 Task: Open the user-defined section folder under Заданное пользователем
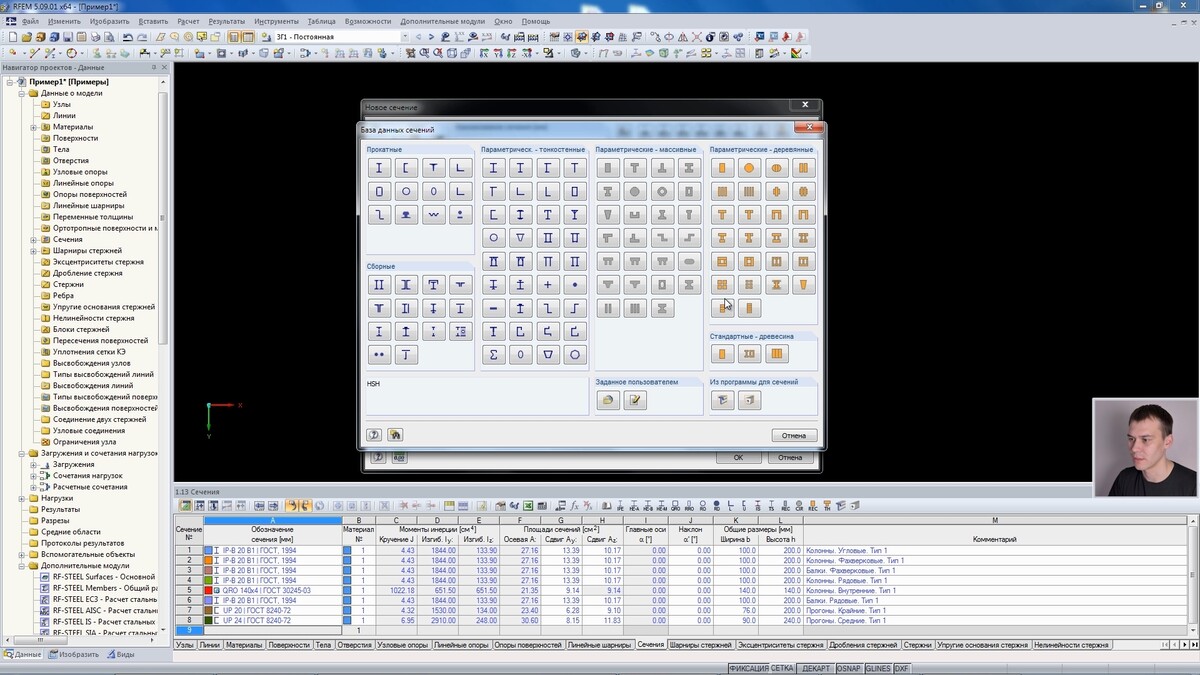click(x=607, y=401)
